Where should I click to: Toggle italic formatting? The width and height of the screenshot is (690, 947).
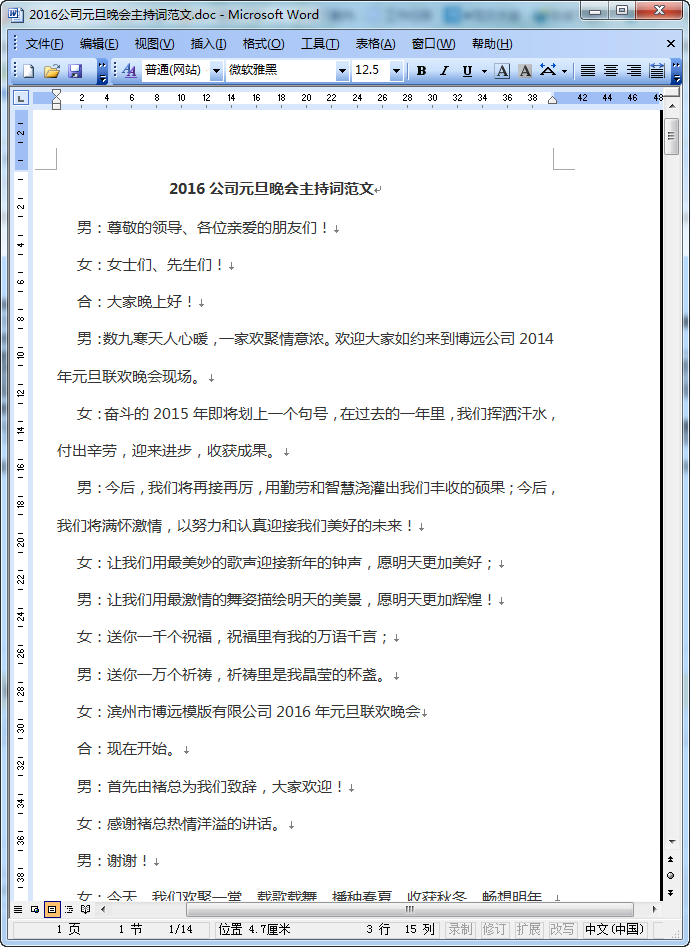[444, 71]
